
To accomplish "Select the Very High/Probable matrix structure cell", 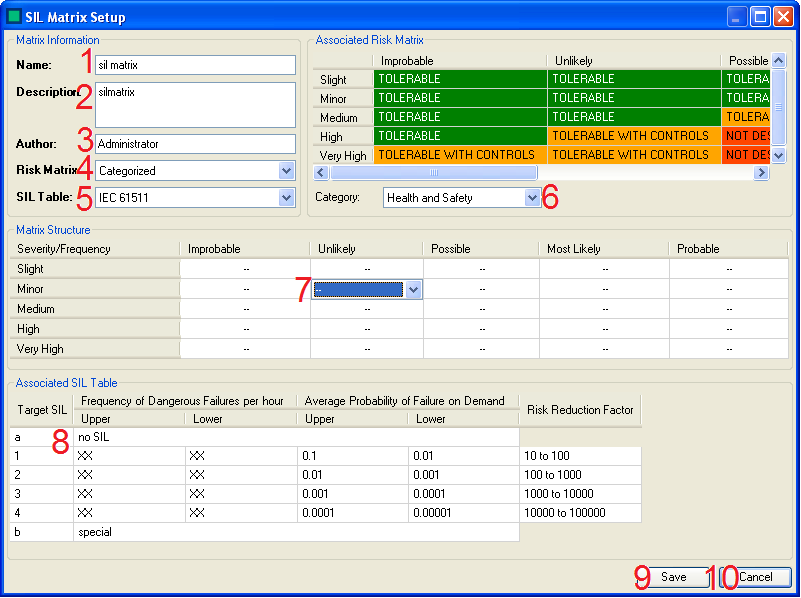I will coord(728,349).
